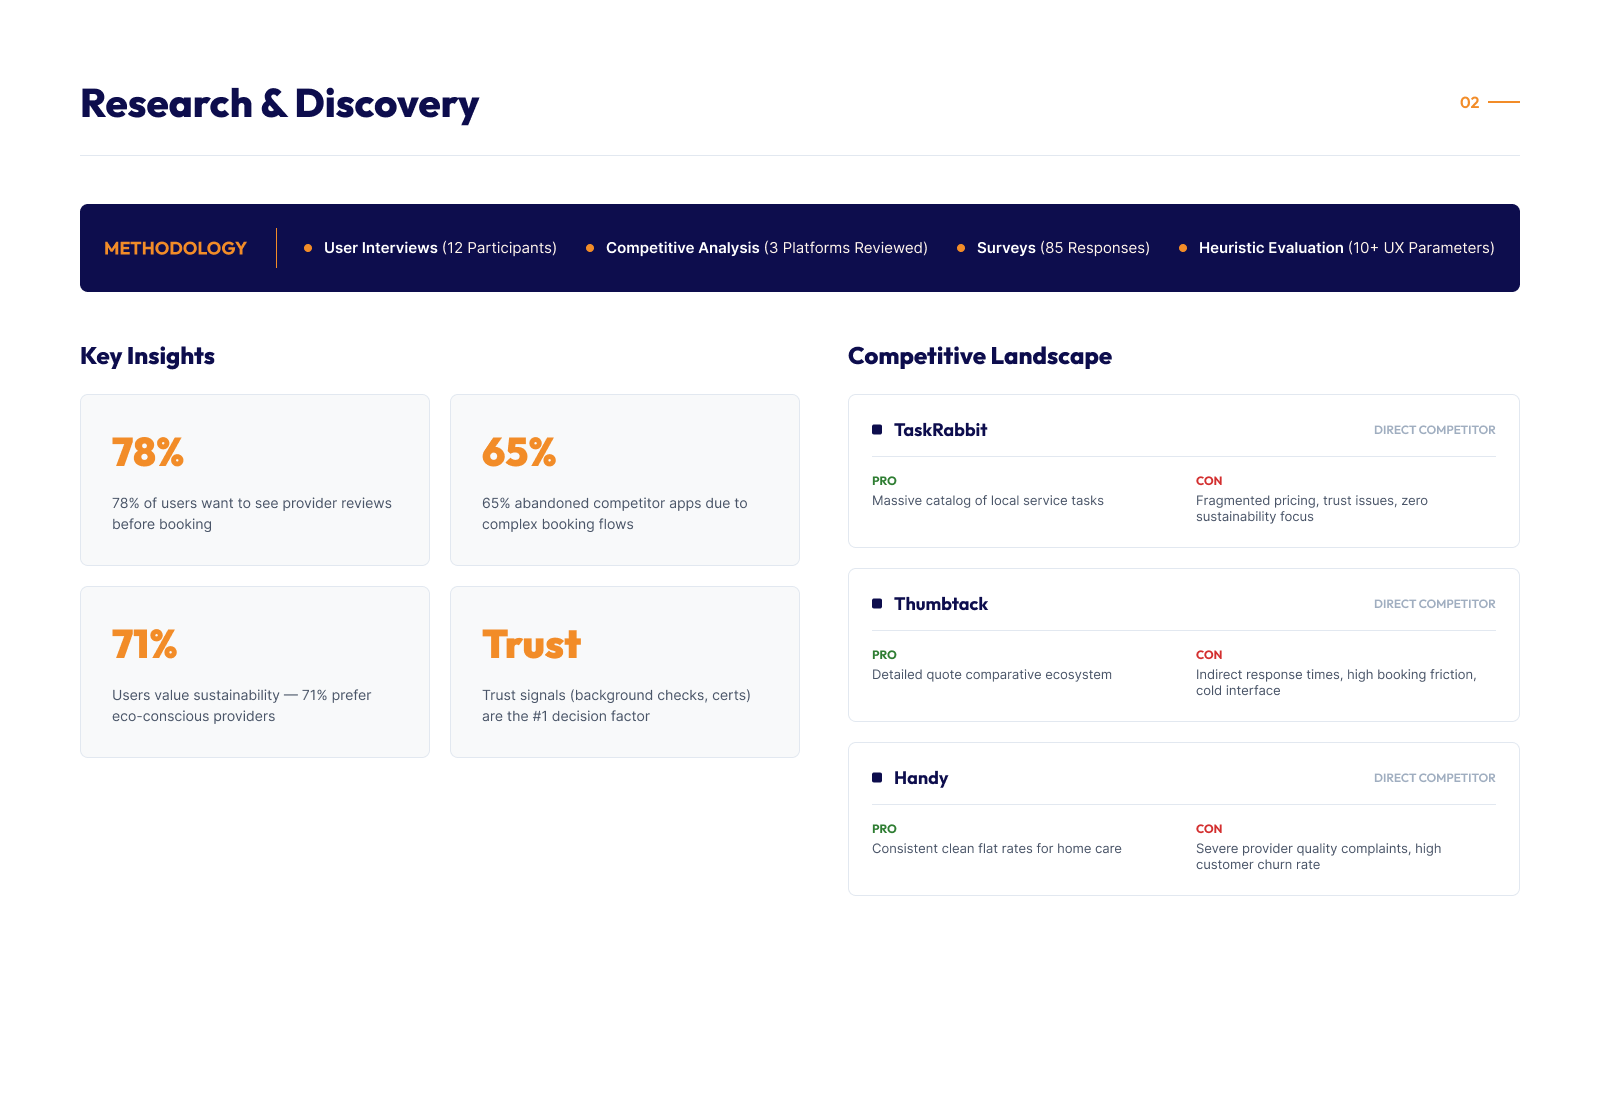
Task: Click the page number 02
Action: point(1469,102)
